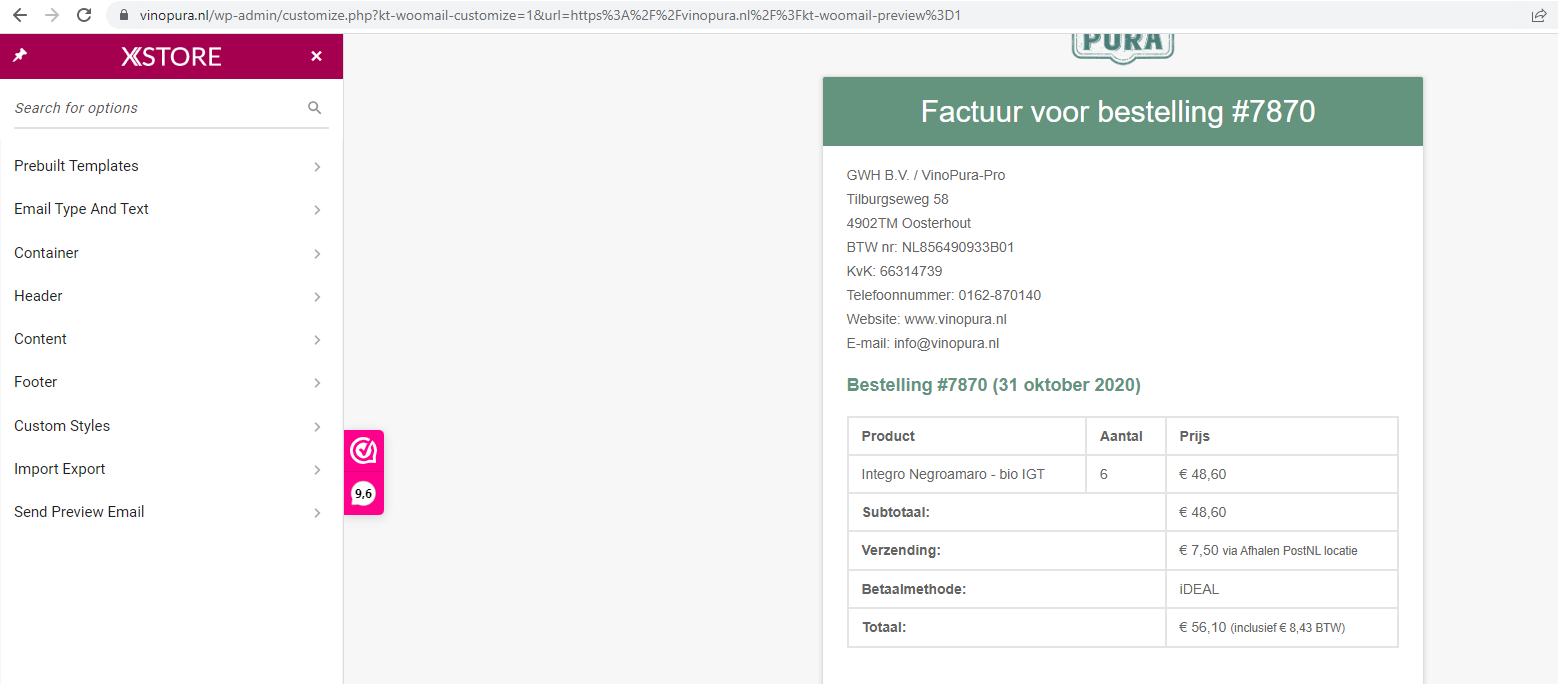The width and height of the screenshot is (1558, 684).
Task: Open the Prebuilt Templates section
Action: (171, 166)
